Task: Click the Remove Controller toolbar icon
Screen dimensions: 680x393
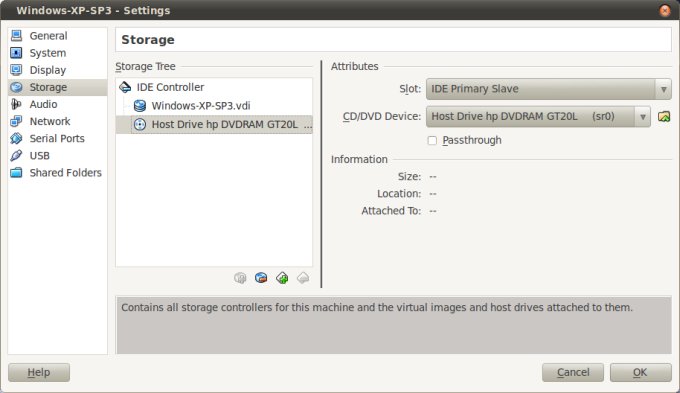Action: coord(261,278)
